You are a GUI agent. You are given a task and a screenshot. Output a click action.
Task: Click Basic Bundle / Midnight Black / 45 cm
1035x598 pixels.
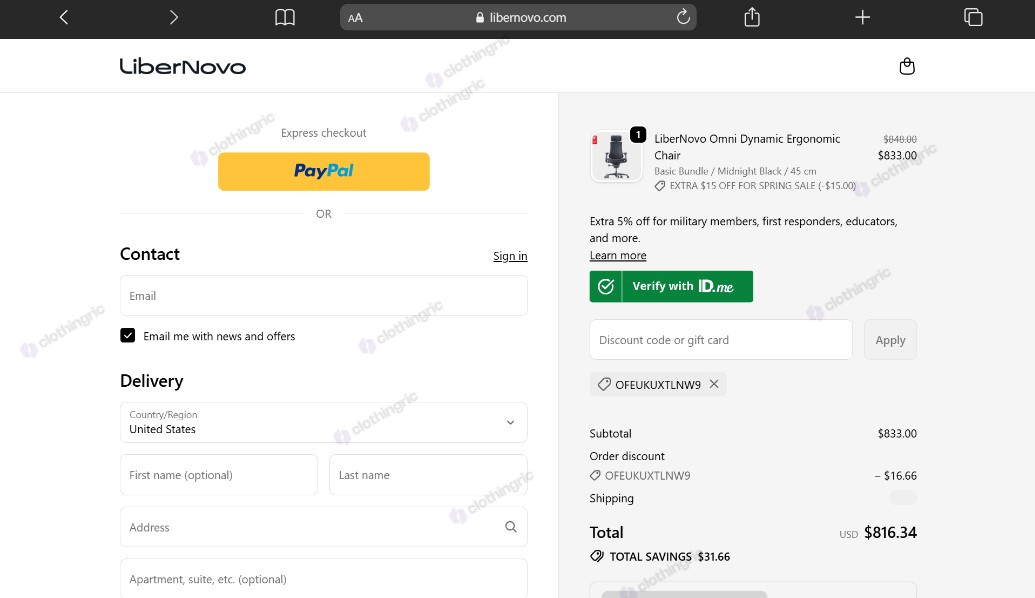click(x=735, y=171)
